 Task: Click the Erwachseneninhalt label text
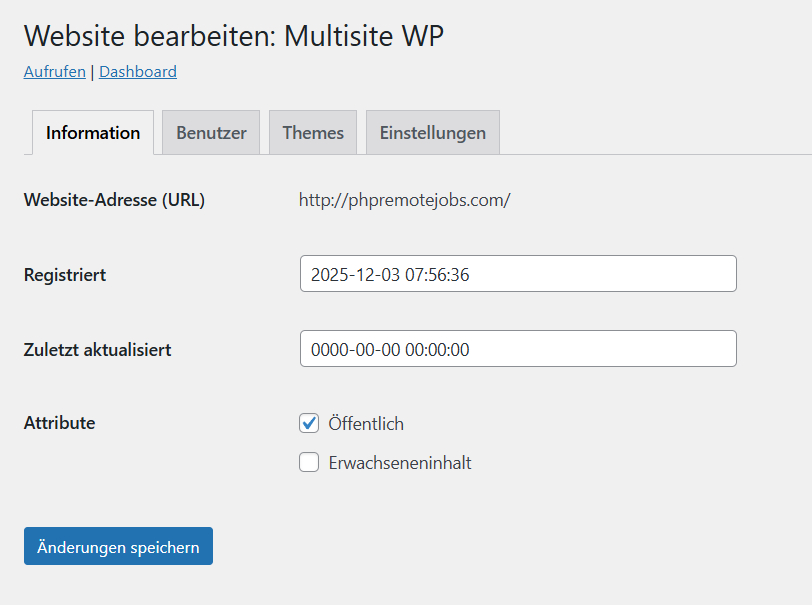coord(400,463)
